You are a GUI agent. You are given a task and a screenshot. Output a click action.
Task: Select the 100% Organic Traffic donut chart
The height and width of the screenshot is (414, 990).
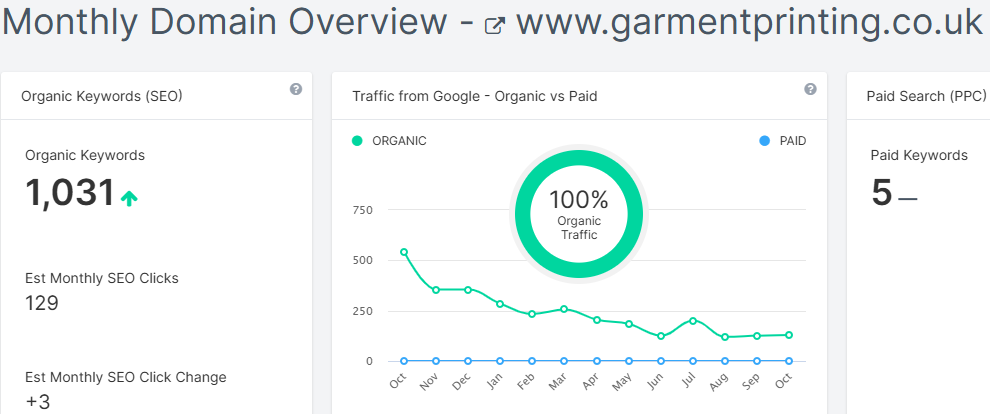pyautogui.click(x=578, y=212)
